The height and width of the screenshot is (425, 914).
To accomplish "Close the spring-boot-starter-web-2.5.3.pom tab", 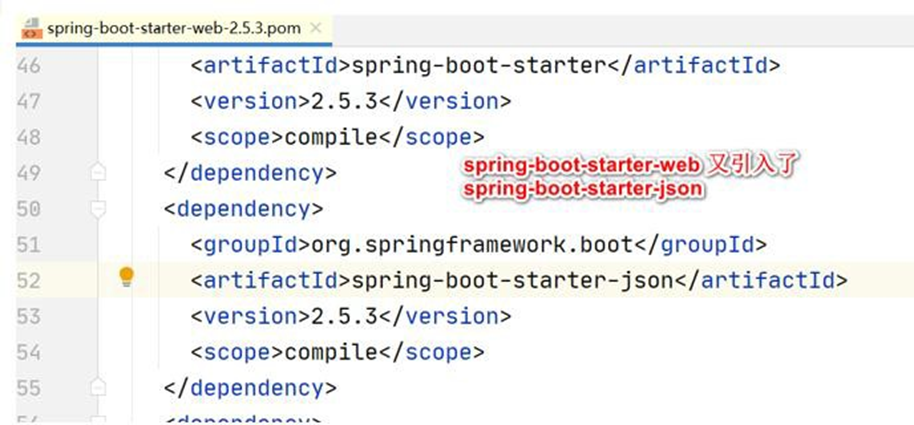I will coord(317,28).
